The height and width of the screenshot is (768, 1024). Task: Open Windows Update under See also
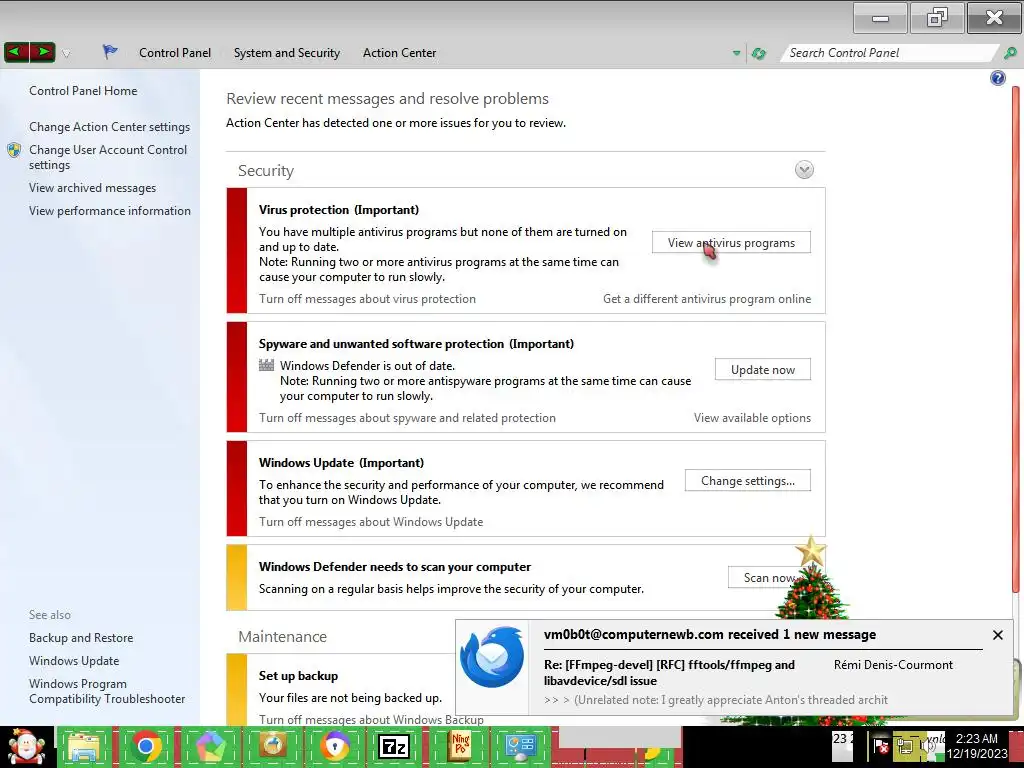[74, 661]
